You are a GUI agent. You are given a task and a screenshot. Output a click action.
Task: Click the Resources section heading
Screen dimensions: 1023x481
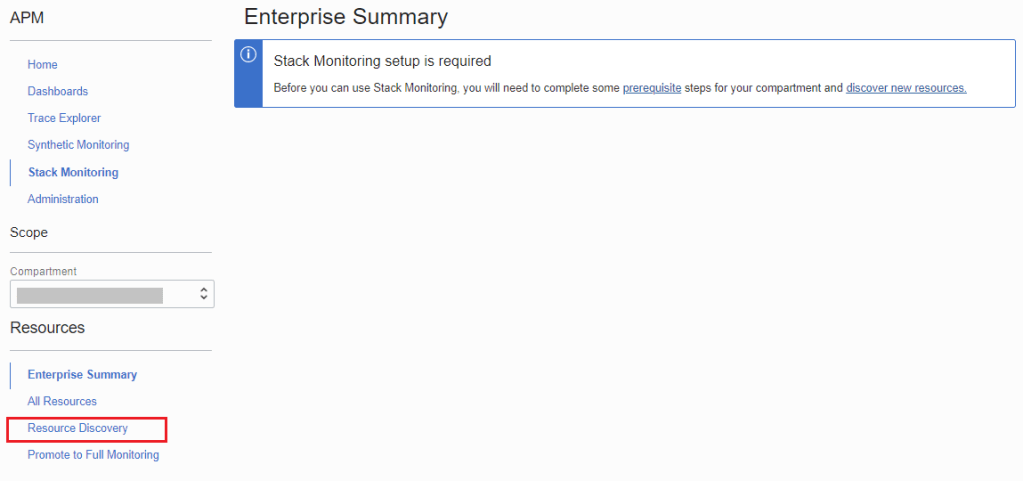coord(47,327)
